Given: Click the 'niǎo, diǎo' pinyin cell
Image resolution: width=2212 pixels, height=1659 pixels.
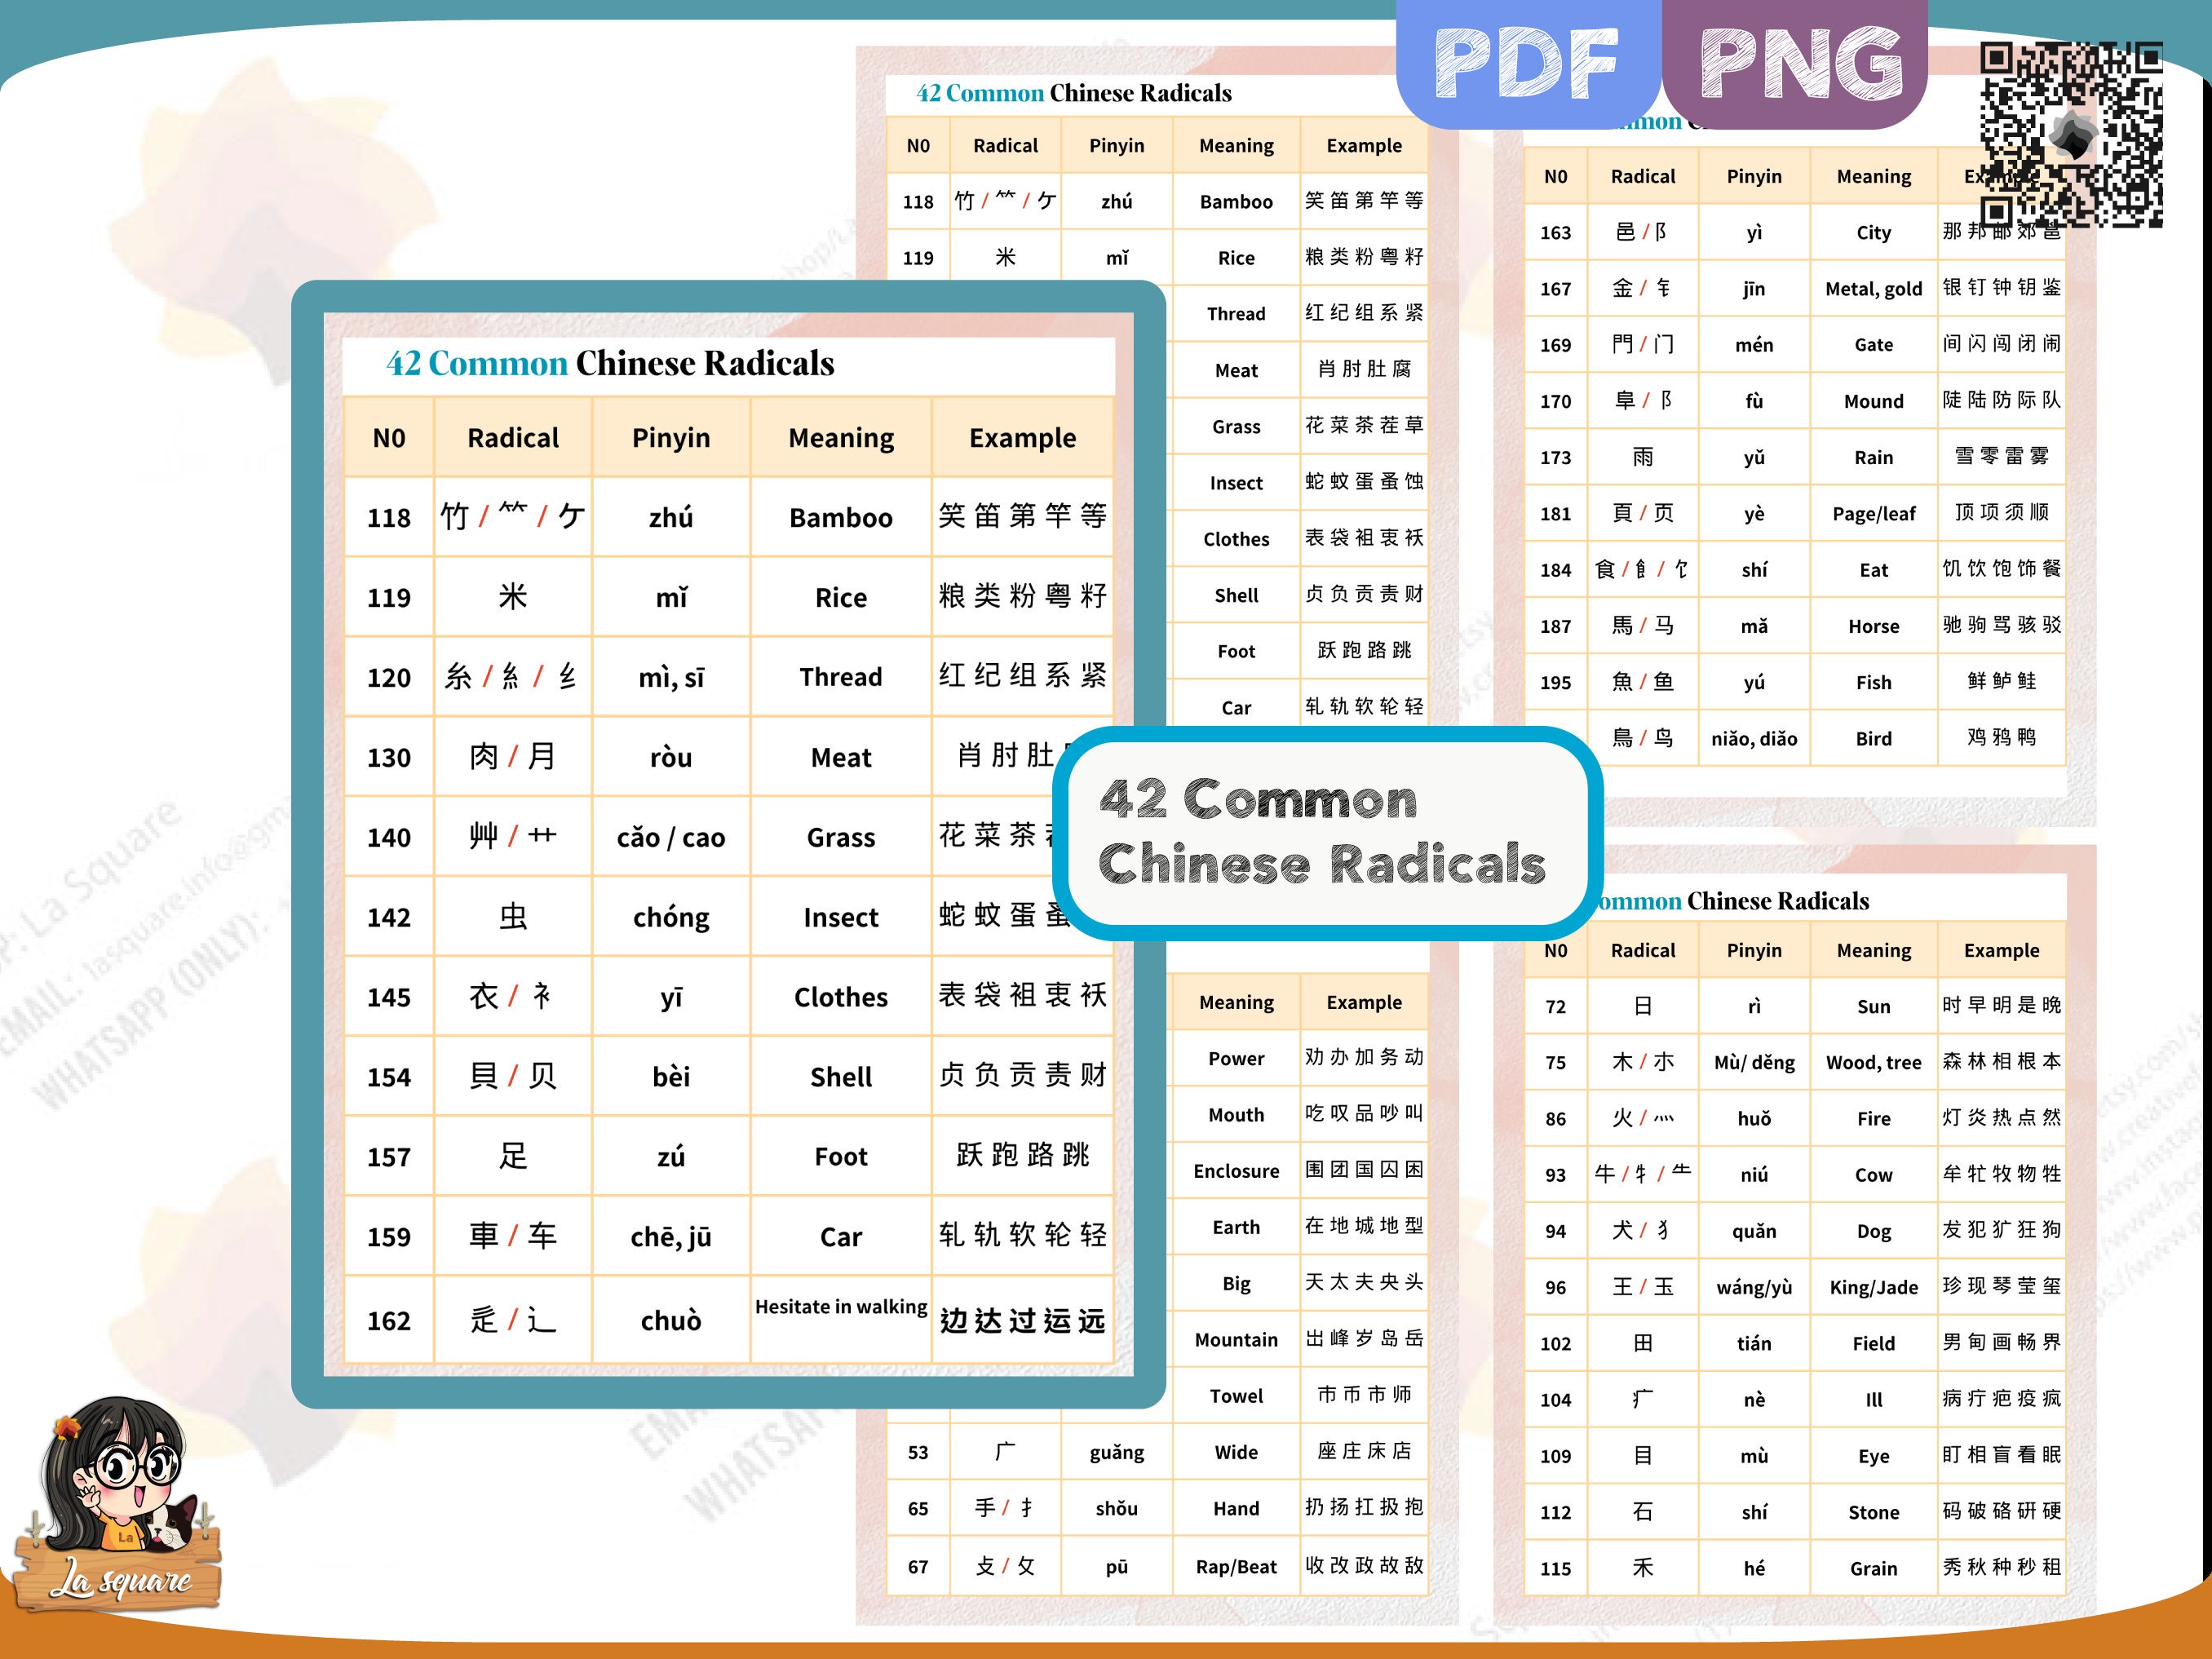Looking at the screenshot, I should (x=1754, y=739).
